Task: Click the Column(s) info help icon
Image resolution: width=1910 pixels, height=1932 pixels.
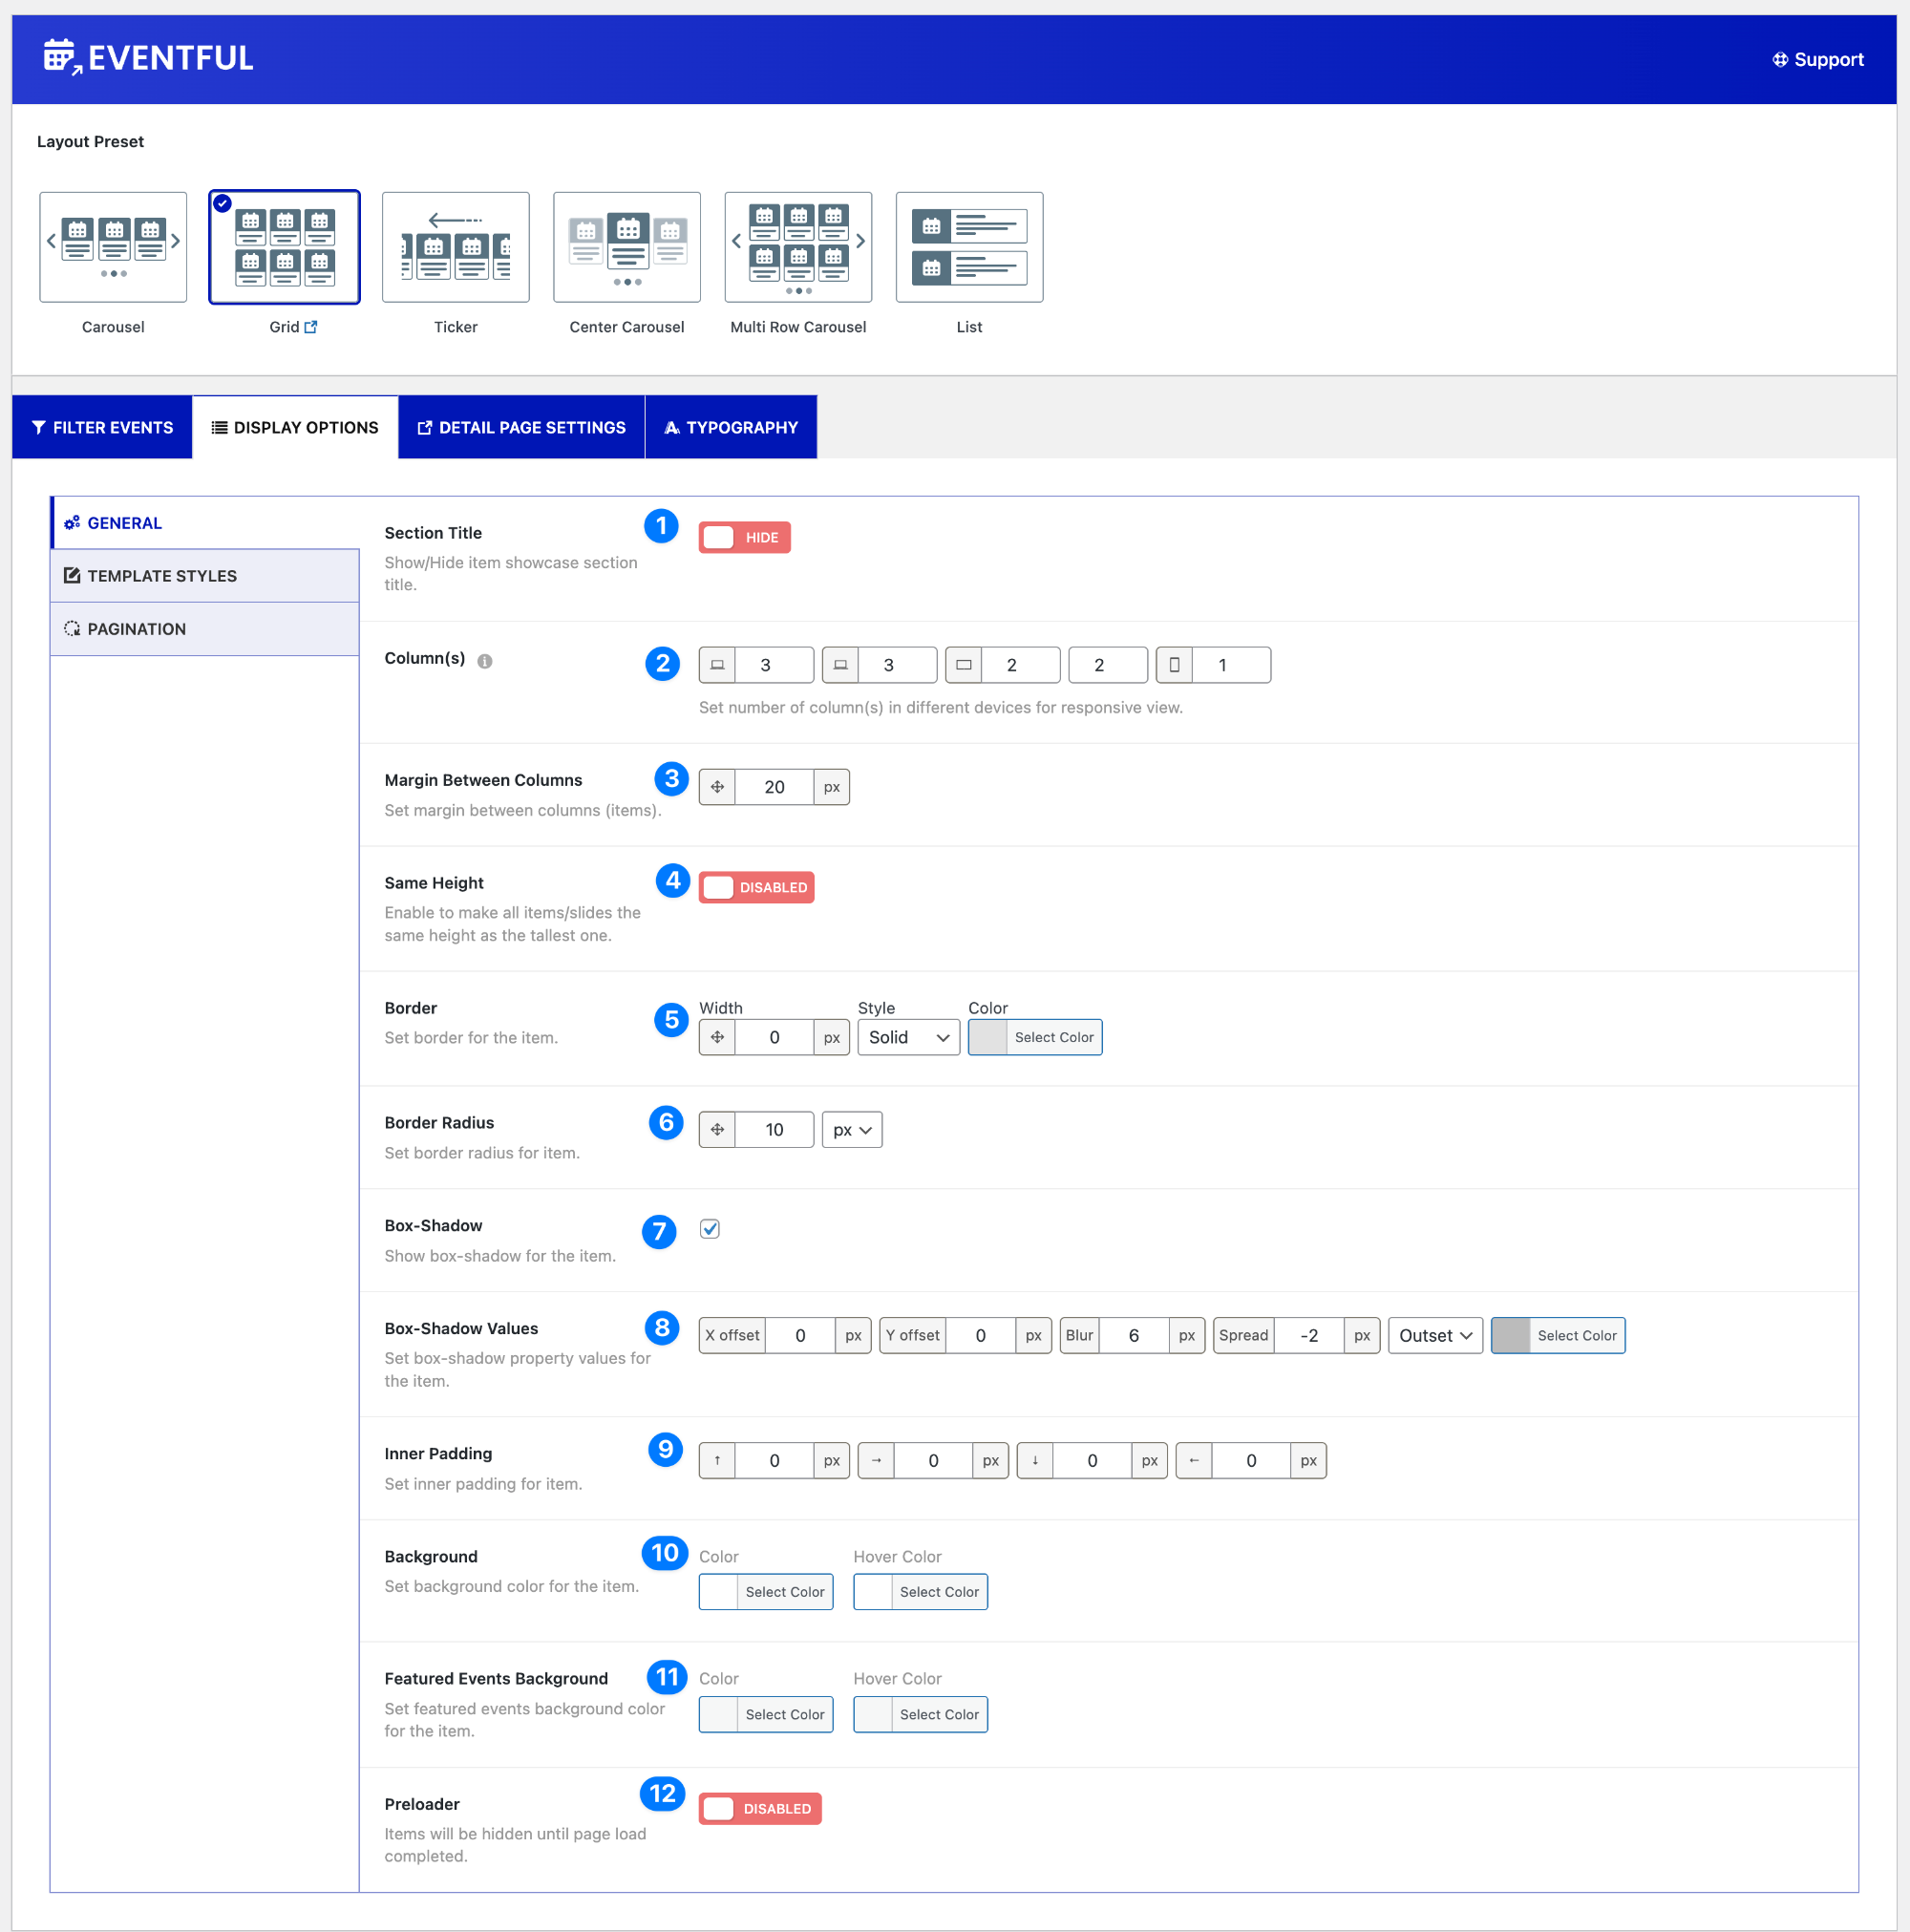Action: coord(485,661)
